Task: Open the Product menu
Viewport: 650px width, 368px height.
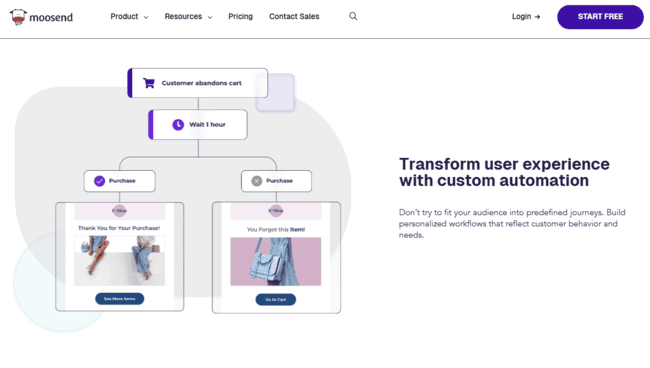Action: [124, 17]
